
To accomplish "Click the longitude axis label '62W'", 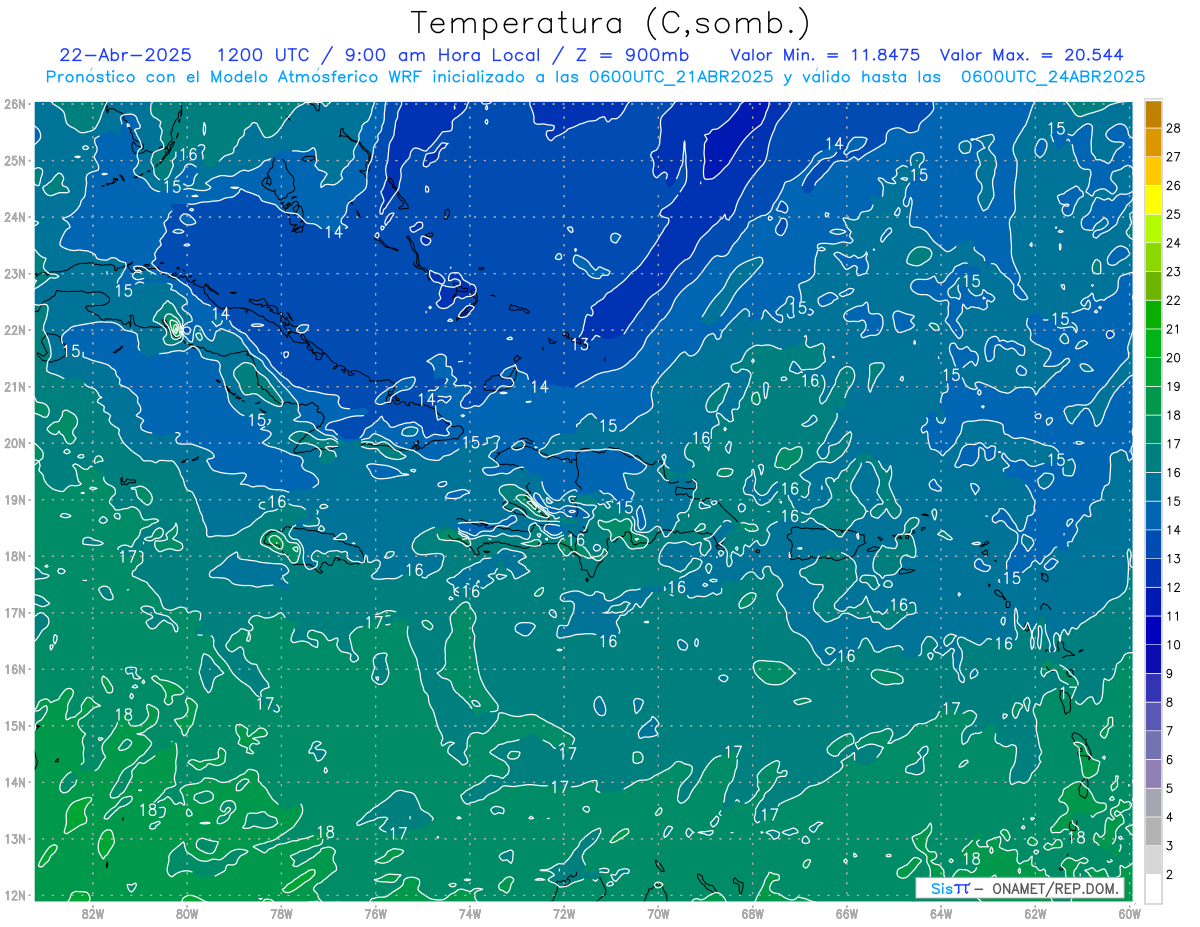I will click(1035, 914).
